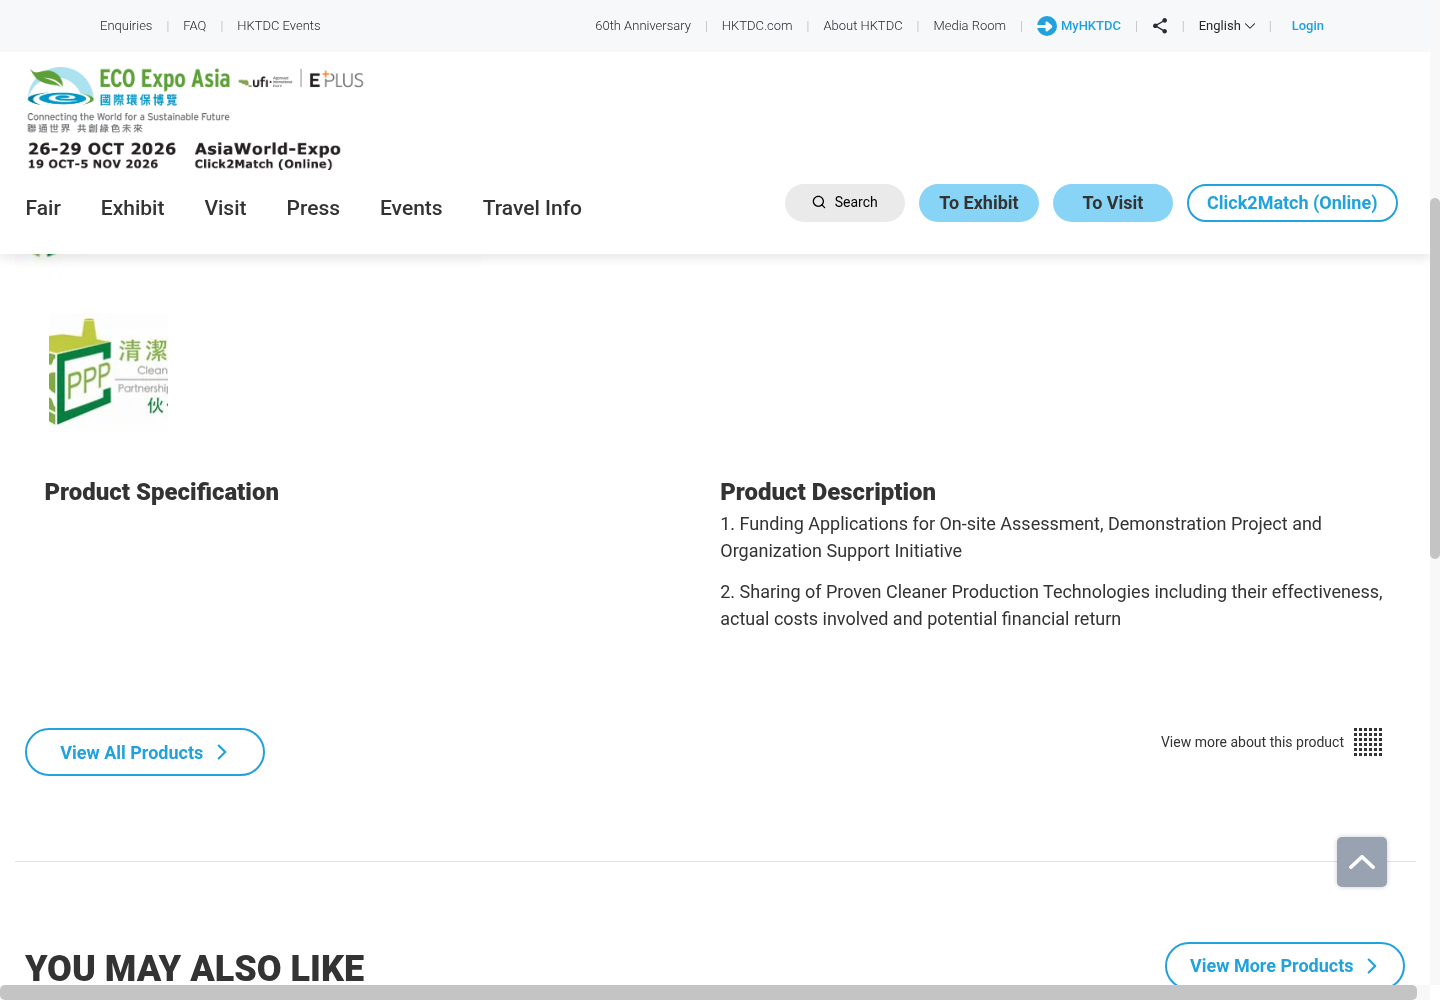This screenshot has height=1000, width=1440.
Task: Click the vertical page scrollbar
Action: click(1434, 378)
